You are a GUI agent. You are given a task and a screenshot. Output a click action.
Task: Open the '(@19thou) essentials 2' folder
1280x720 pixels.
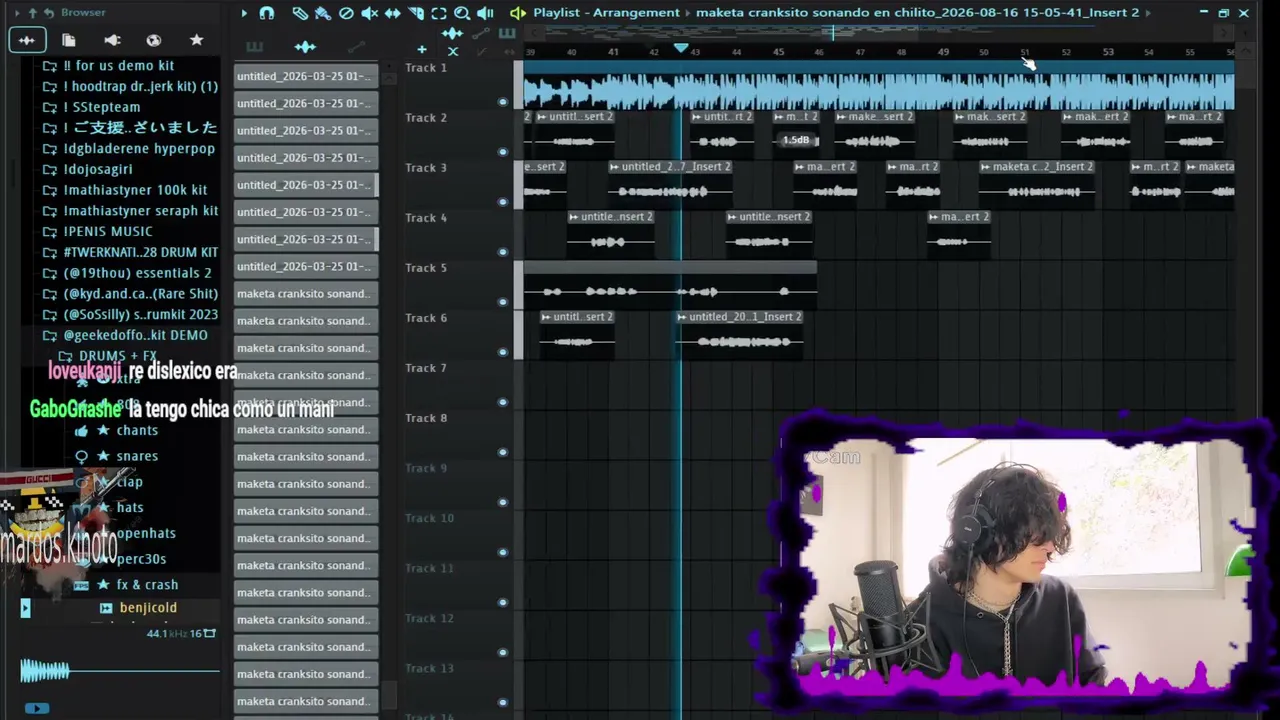[128, 273]
